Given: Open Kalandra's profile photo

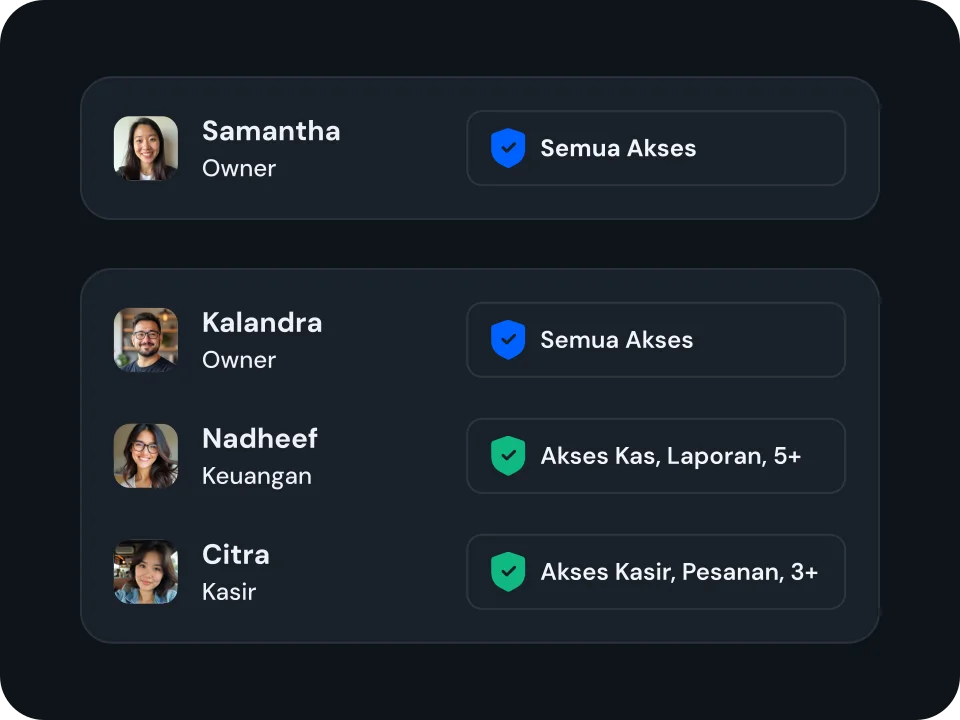Looking at the screenshot, I should pos(146,340).
